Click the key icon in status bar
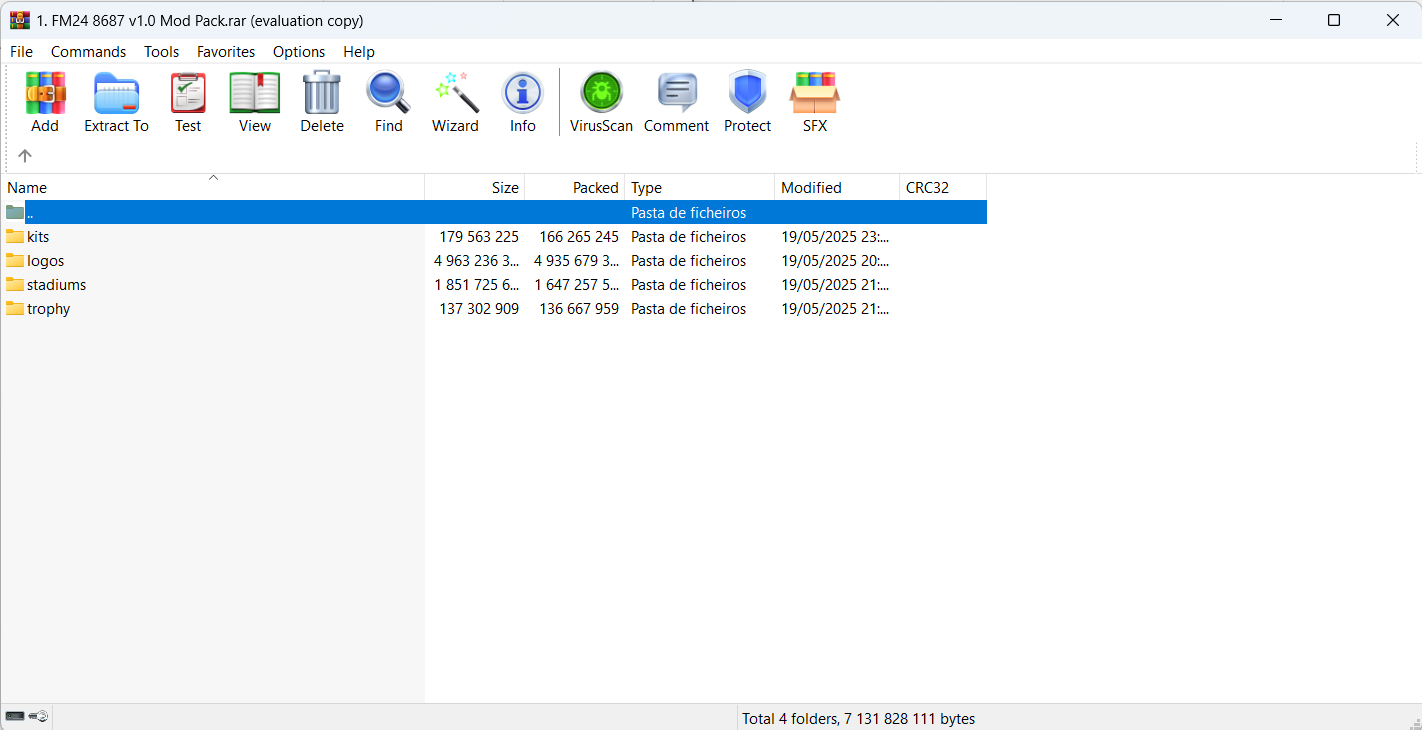Image resolution: width=1422 pixels, height=730 pixels. coord(38,717)
